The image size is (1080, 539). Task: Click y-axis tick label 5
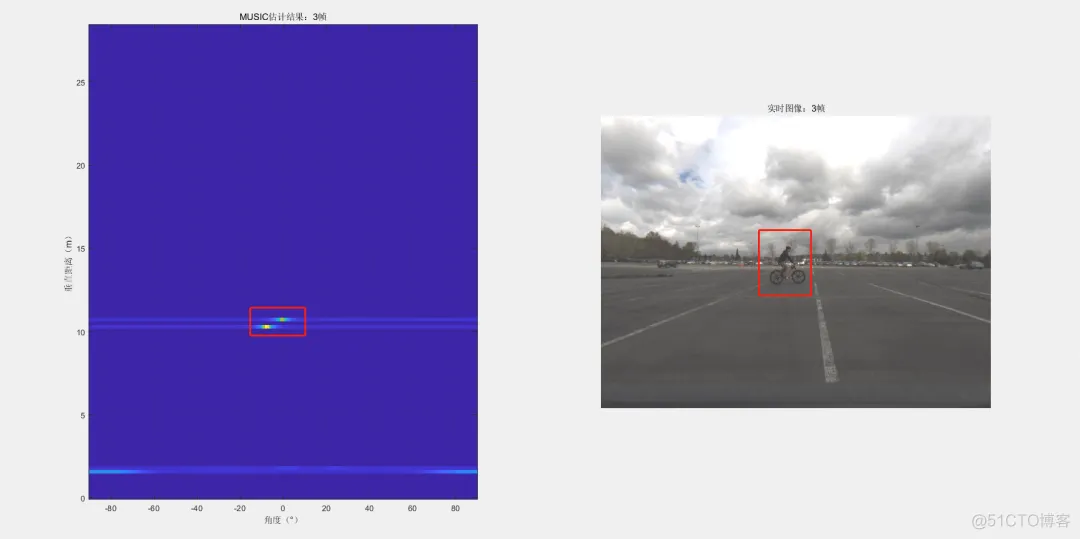point(83,416)
